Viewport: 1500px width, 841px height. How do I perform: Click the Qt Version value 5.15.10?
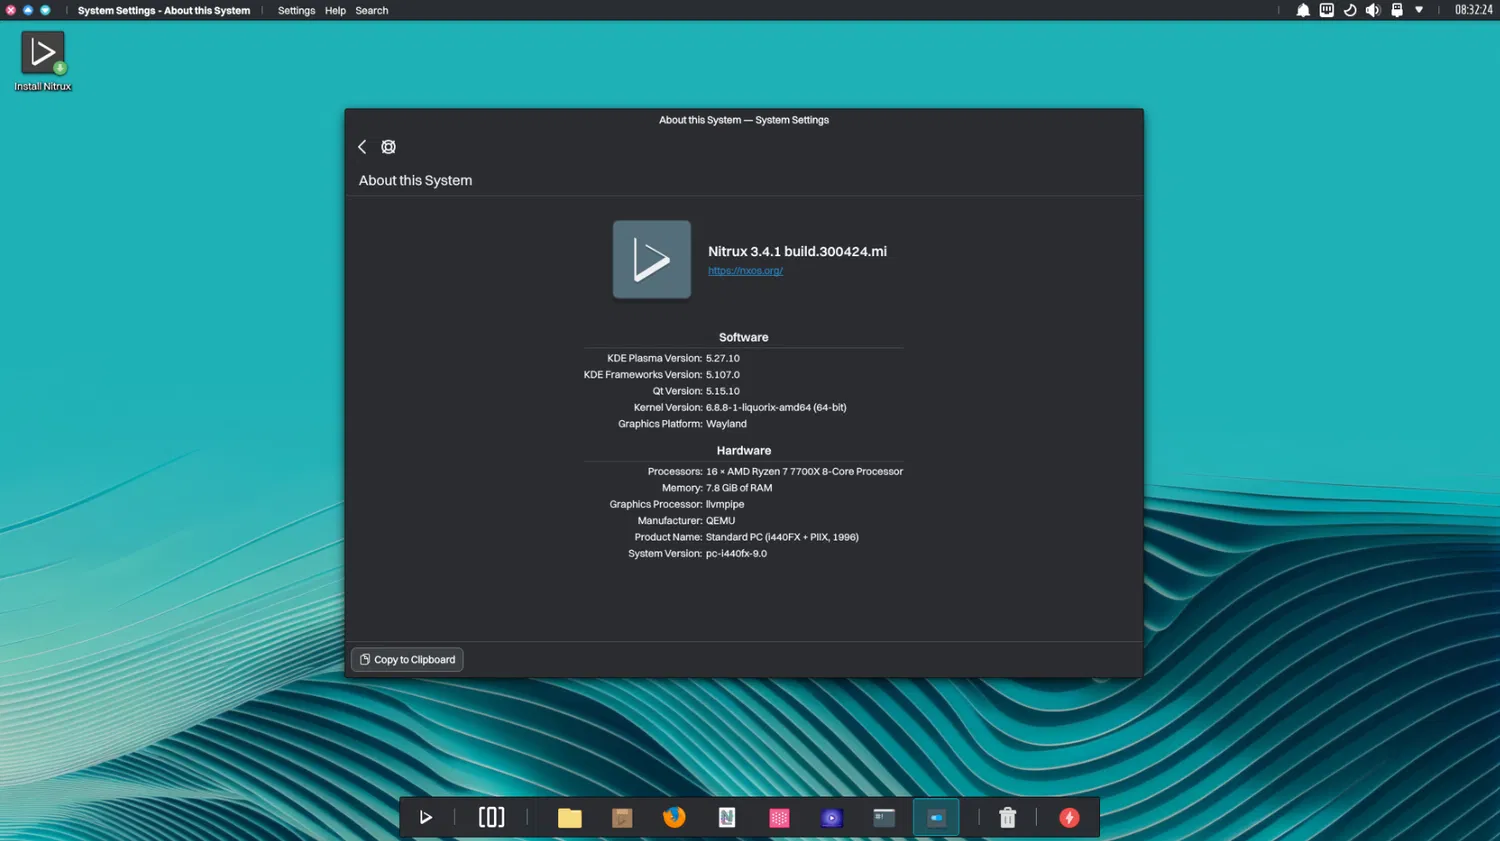click(723, 391)
